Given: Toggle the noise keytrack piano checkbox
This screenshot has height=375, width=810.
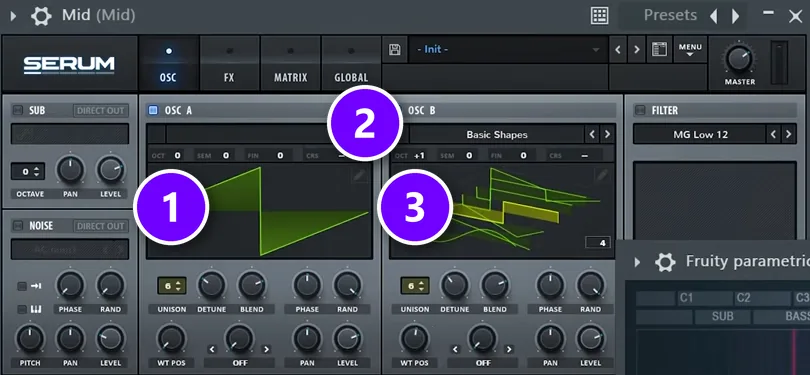Looking at the screenshot, I should 22,309.
